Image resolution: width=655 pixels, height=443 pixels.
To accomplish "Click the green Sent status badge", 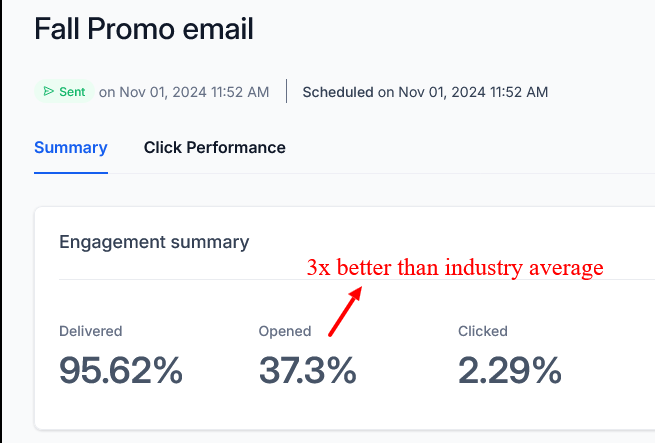I will (x=64, y=92).
